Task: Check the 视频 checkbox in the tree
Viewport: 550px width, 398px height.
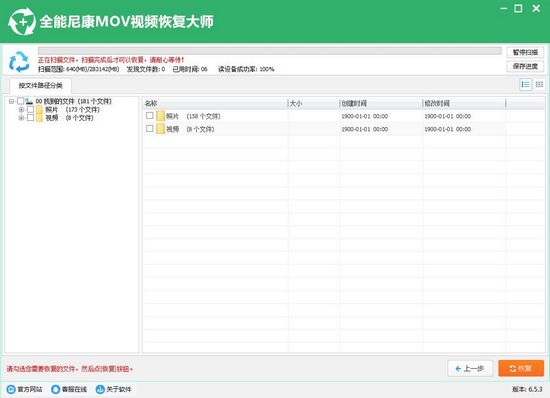Action: tap(31, 118)
